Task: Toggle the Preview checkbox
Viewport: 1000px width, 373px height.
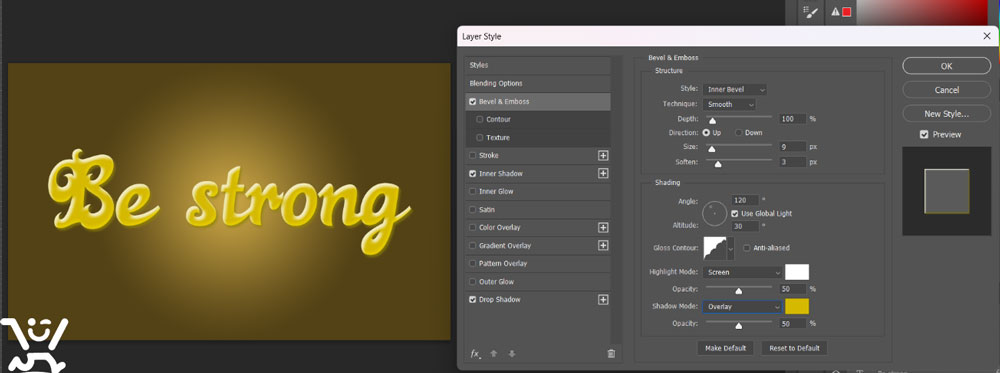Action: click(x=924, y=135)
